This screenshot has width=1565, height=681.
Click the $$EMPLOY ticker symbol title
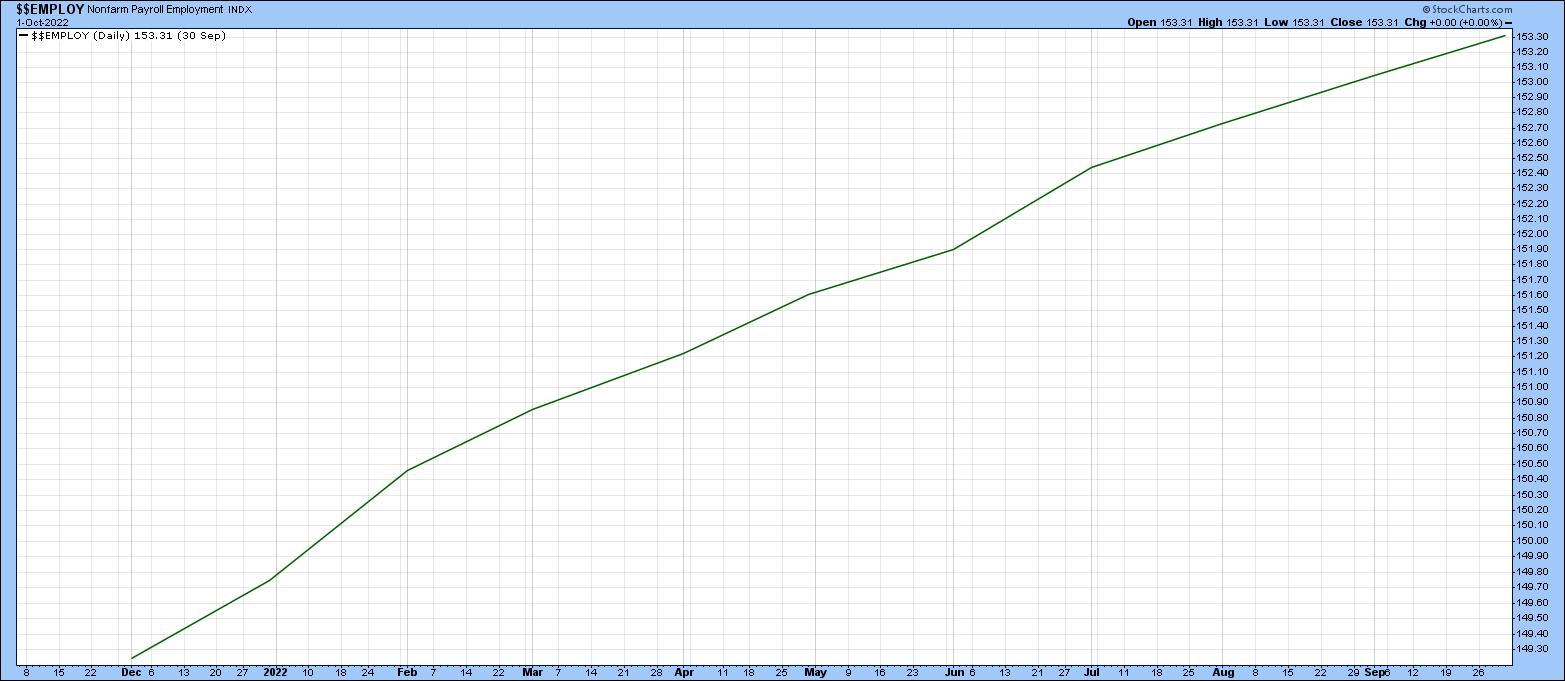(x=49, y=9)
